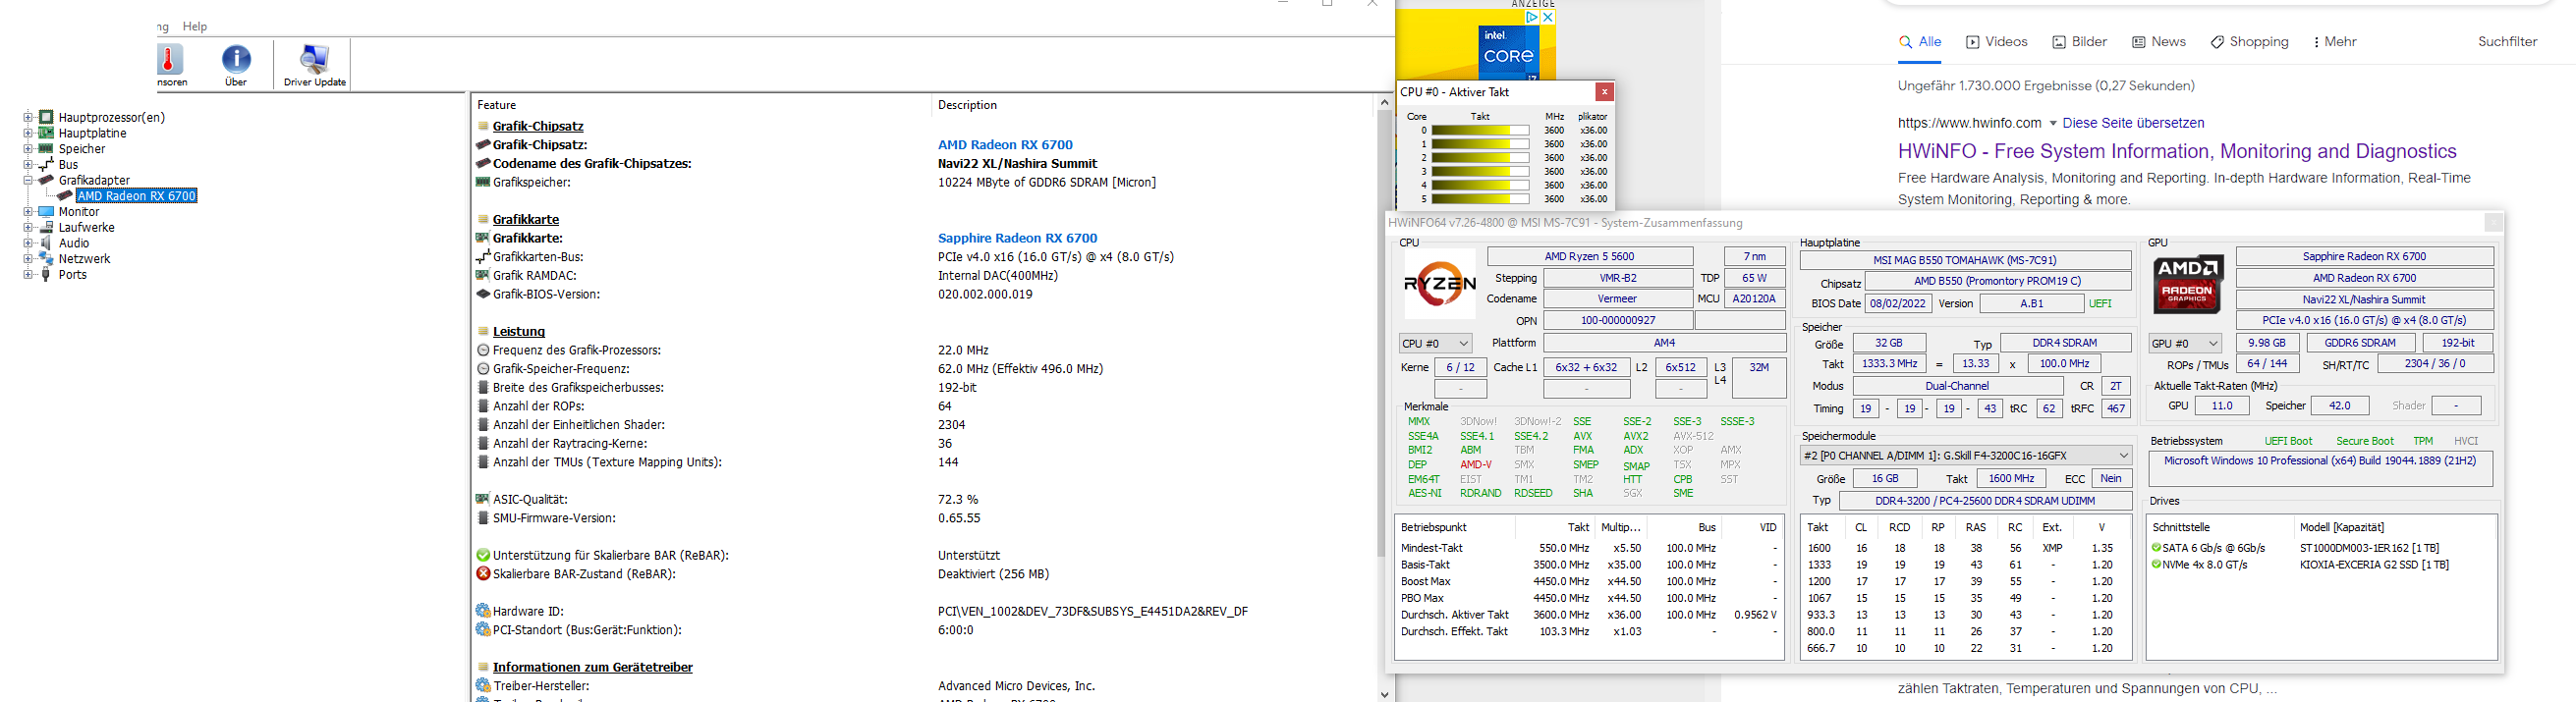Open the Help menu
2576x702 pixels.
point(195,26)
